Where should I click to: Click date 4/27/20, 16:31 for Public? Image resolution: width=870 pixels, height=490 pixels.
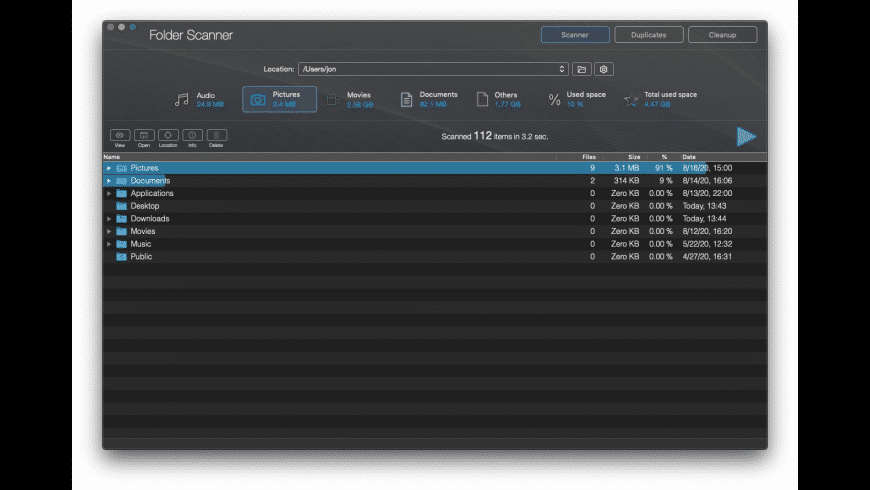707,257
